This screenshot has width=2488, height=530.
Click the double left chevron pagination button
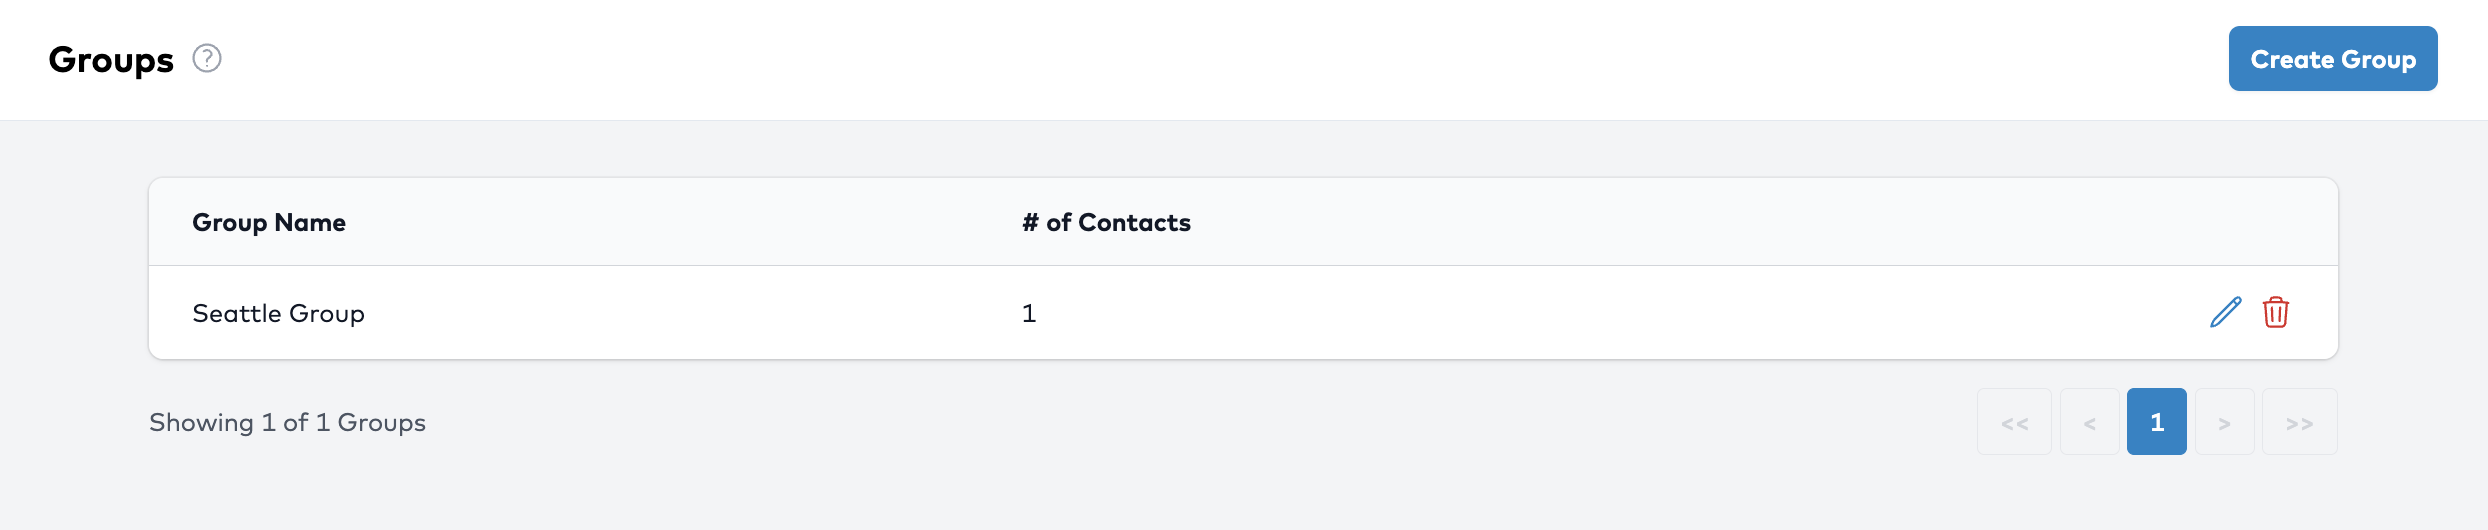(2014, 422)
